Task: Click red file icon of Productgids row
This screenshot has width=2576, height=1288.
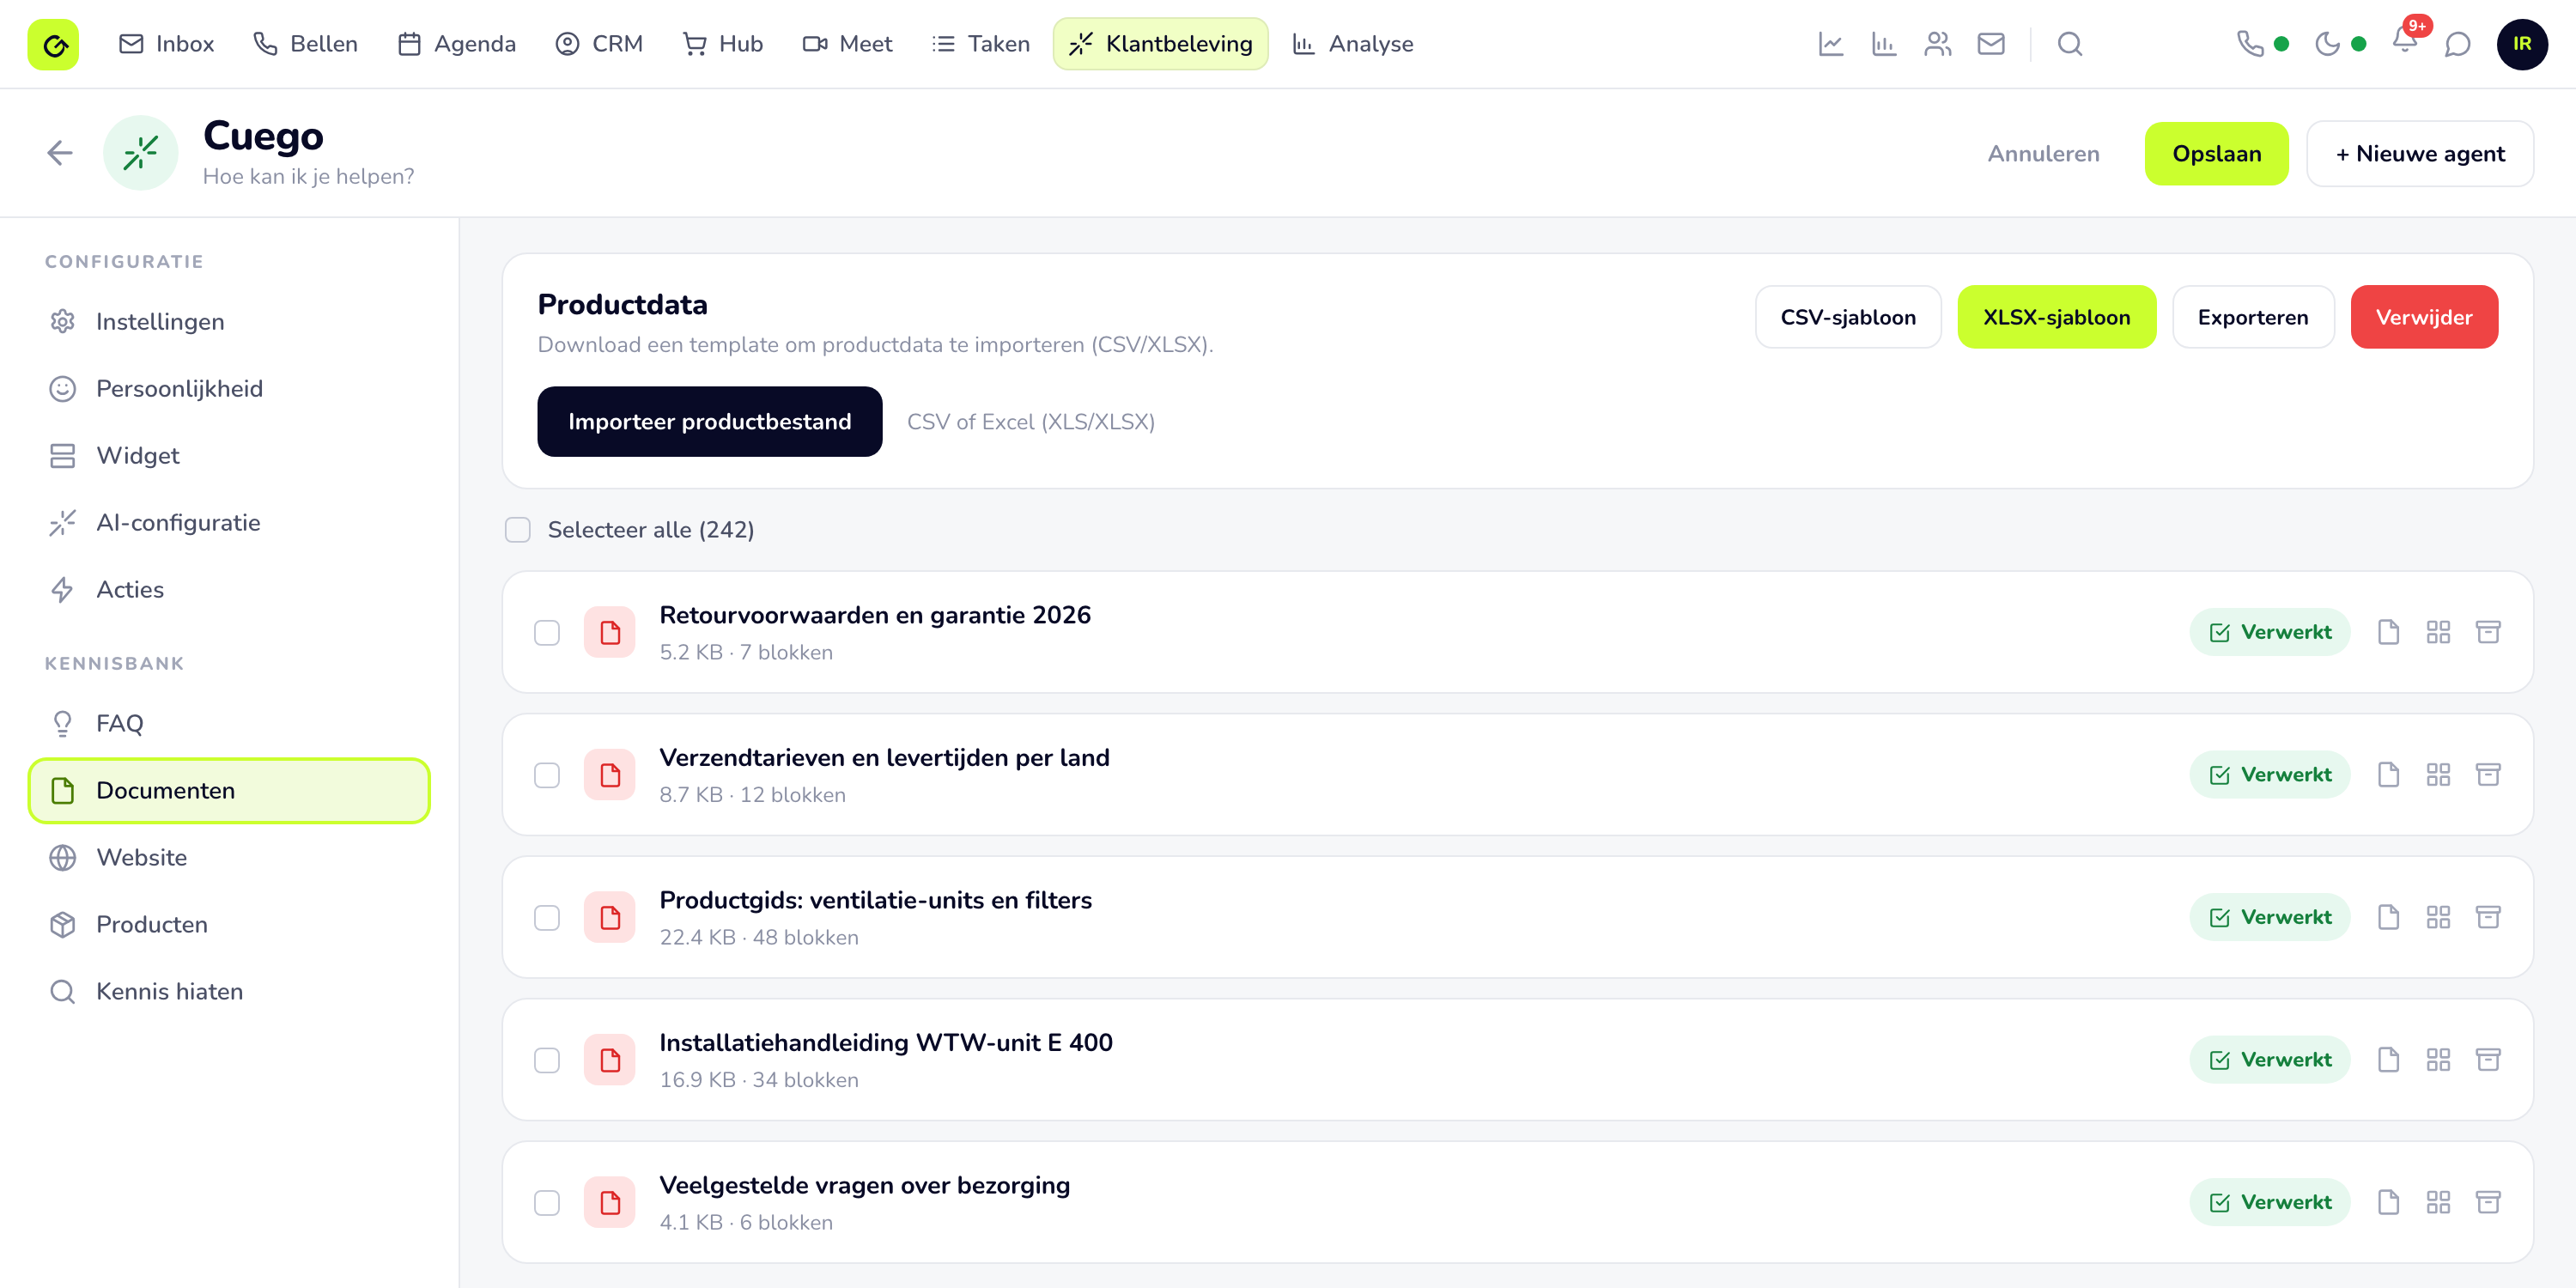Action: click(610, 917)
